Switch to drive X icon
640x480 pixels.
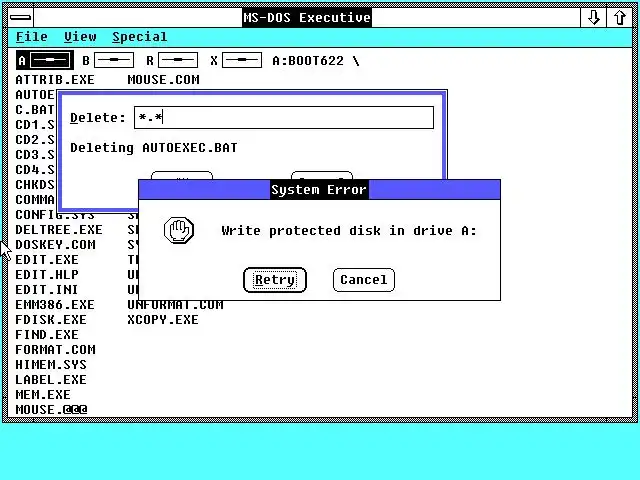[236, 60]
